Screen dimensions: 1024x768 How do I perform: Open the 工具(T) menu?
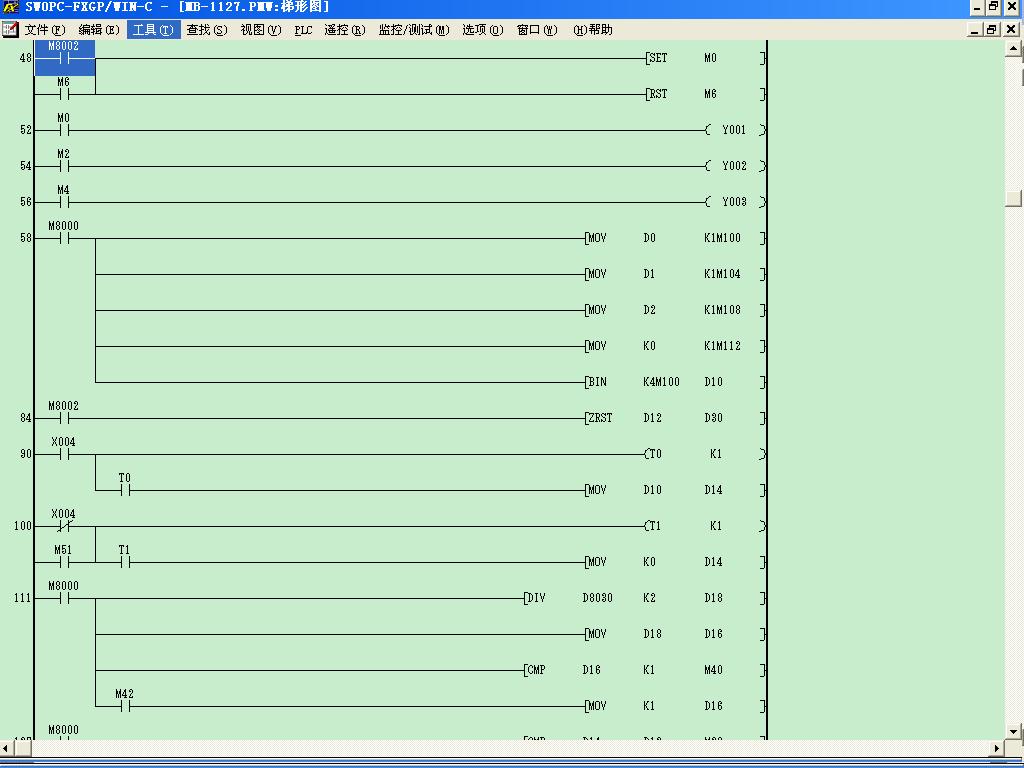[153, 30]
